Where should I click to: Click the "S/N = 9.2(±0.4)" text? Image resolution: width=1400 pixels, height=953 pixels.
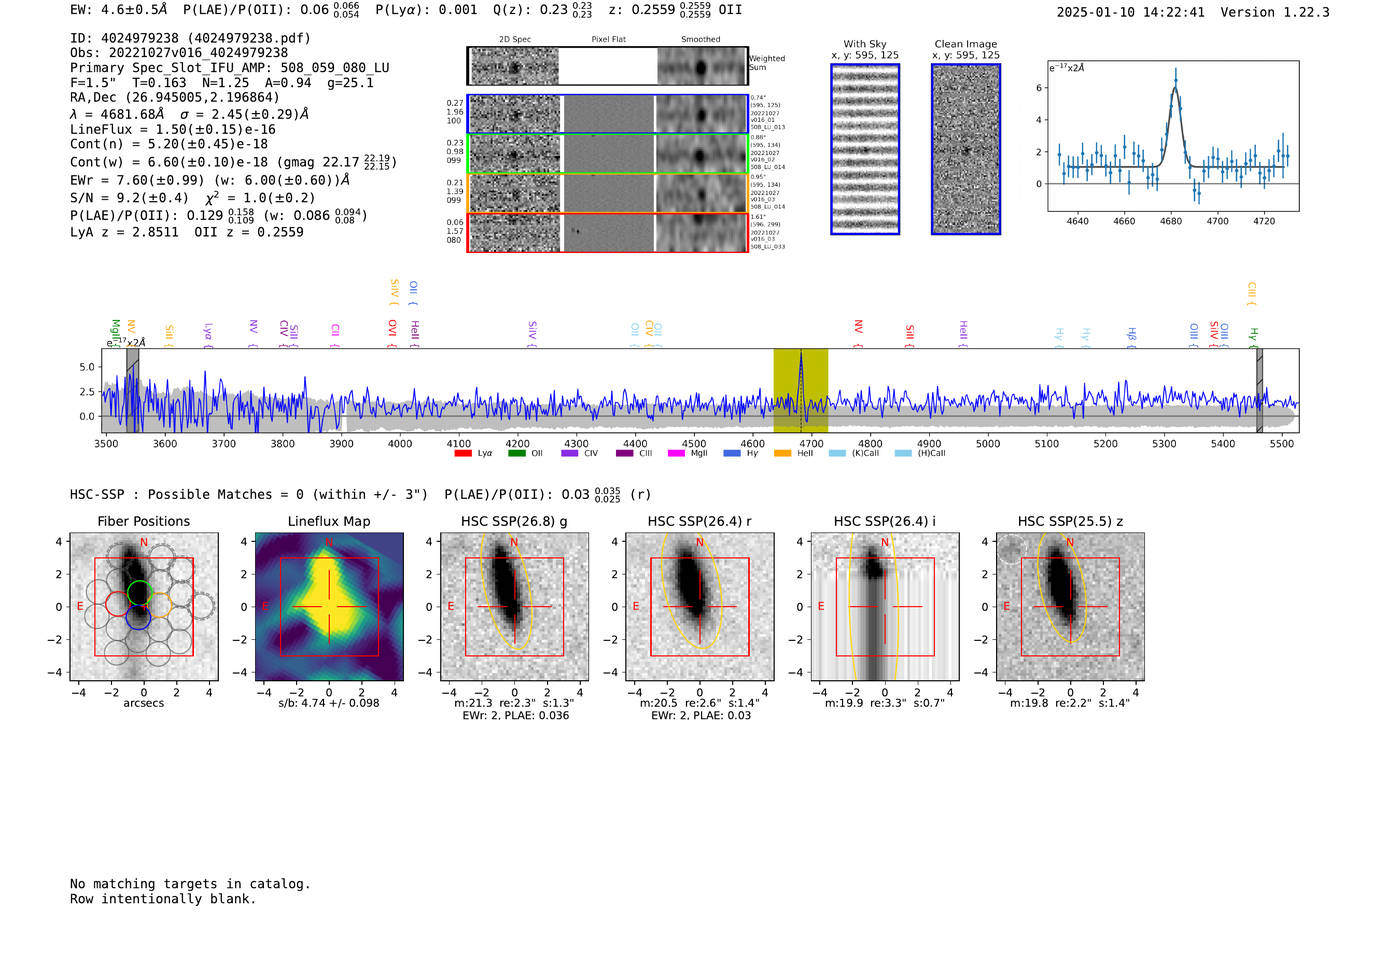click(x=129, y=198)
